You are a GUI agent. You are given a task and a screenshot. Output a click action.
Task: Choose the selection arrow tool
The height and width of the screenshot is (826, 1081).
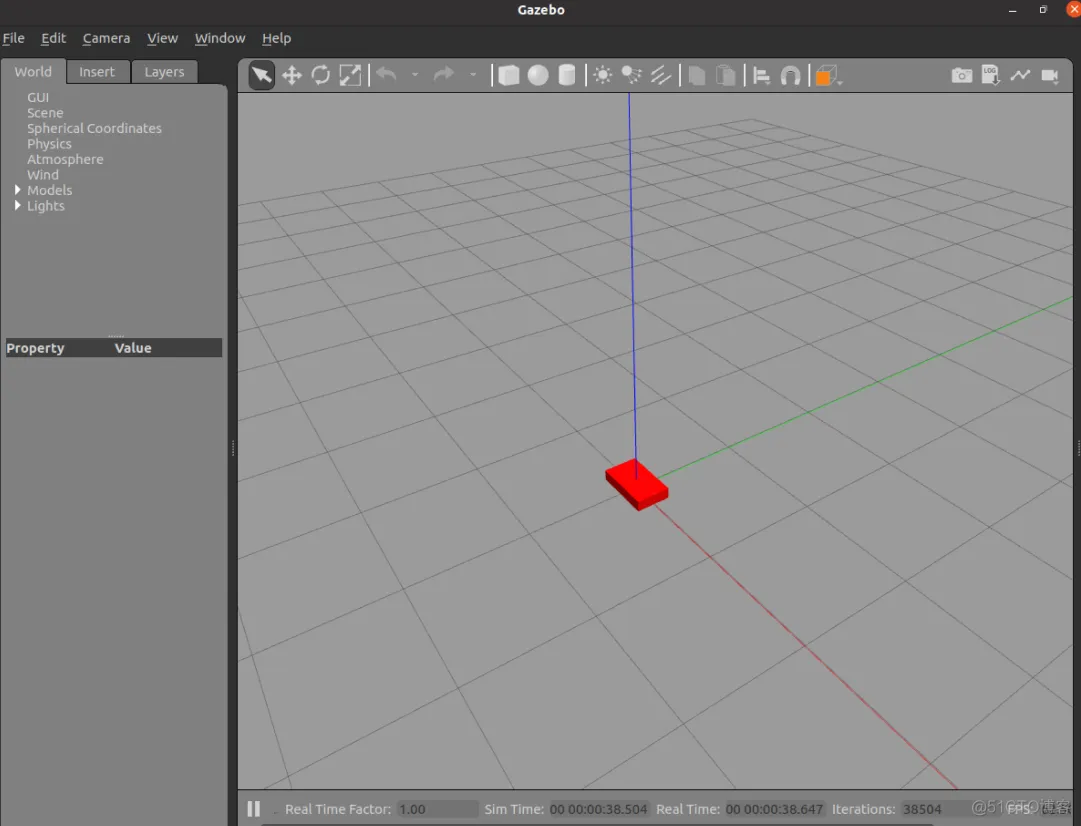pyautogui.click(x=261, y=75)
